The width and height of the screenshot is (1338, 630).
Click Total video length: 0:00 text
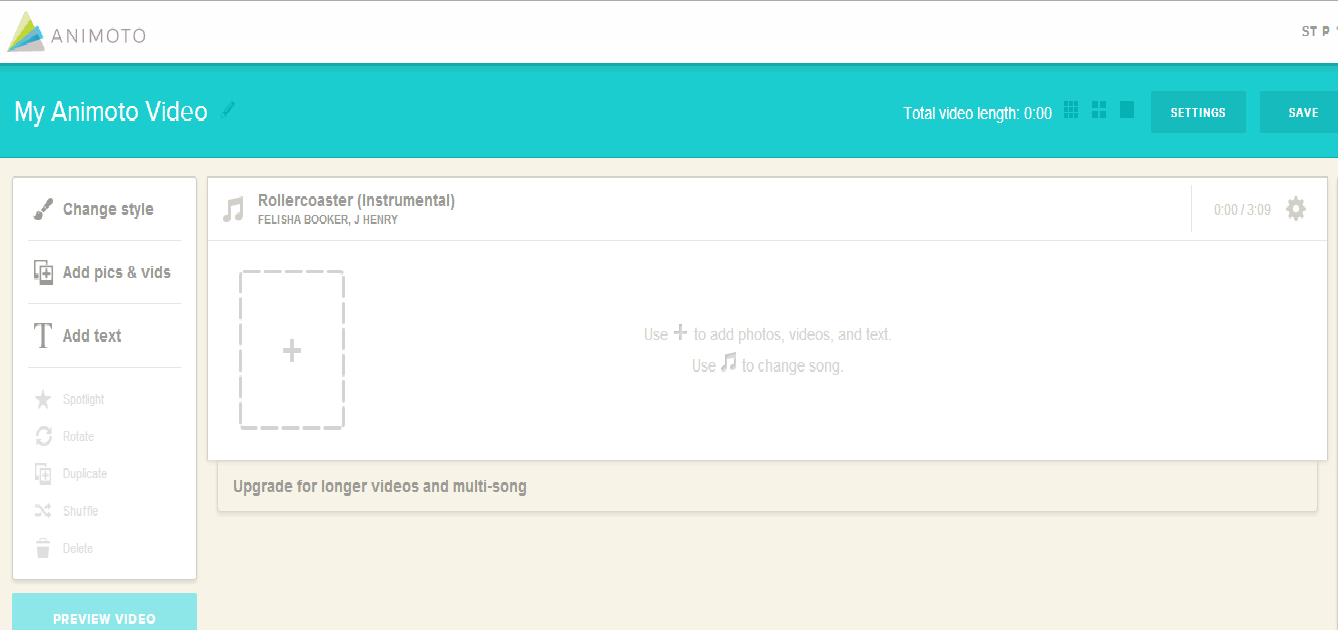pos(977,113)
